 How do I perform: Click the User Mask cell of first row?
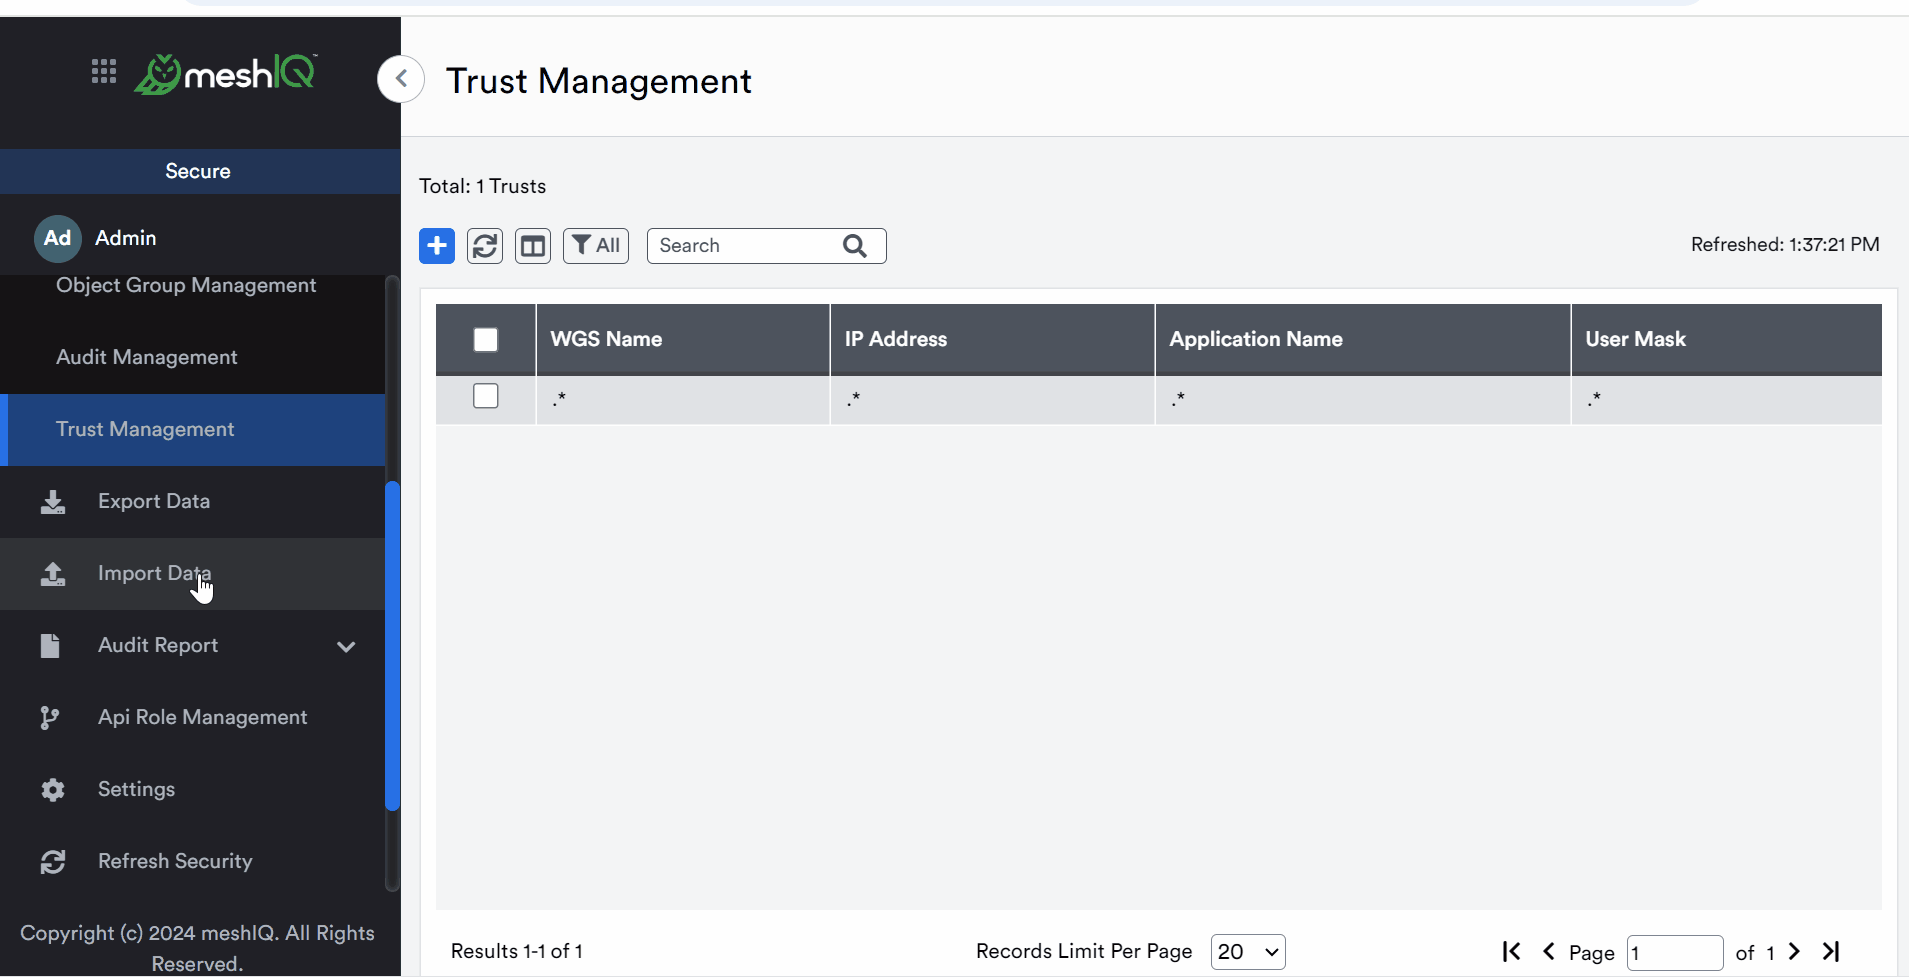(1727, 400)
